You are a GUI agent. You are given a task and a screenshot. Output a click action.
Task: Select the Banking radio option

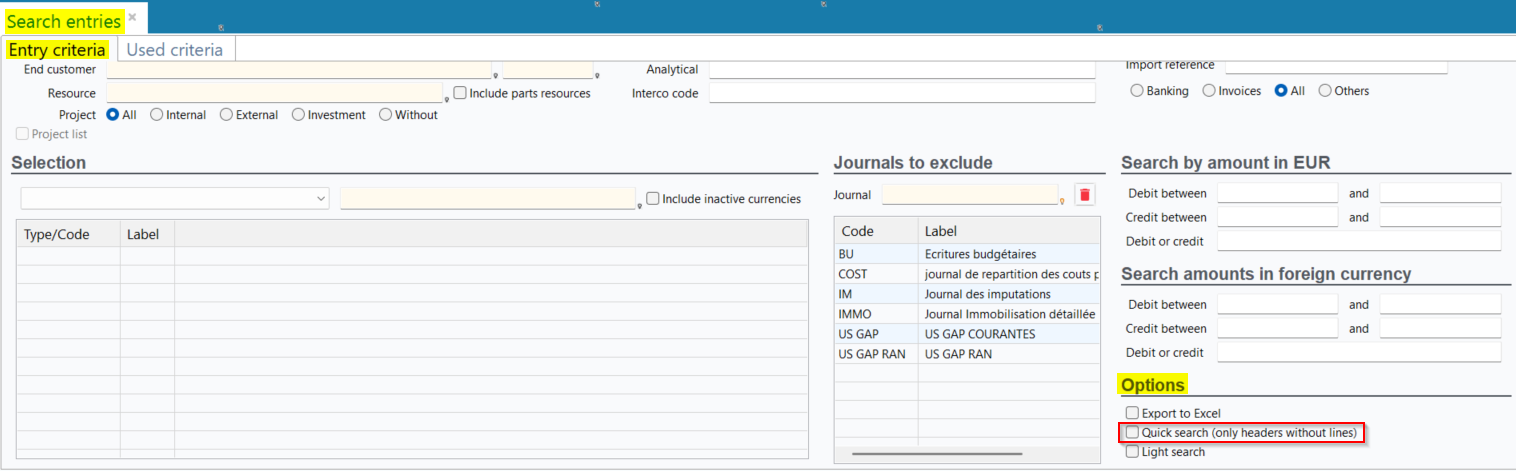click(1137, 91)
